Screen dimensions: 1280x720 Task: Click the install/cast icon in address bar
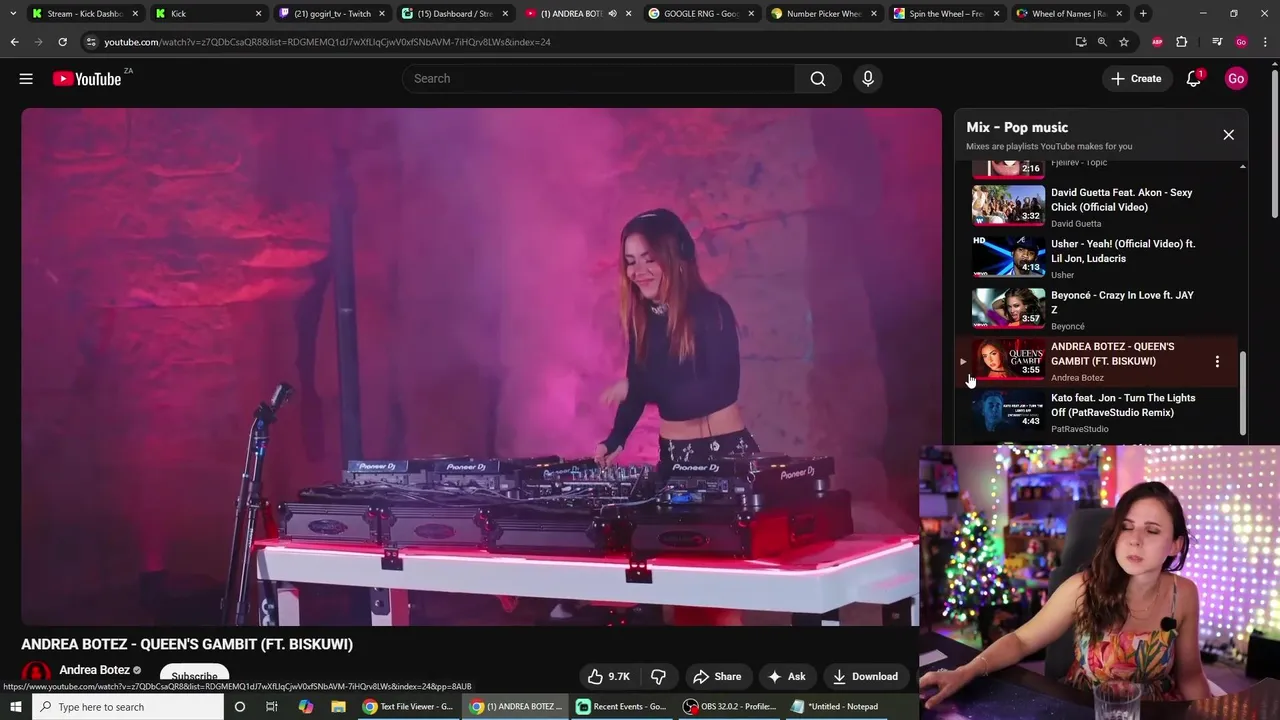pyautogui.click(x=1081, y=42)
